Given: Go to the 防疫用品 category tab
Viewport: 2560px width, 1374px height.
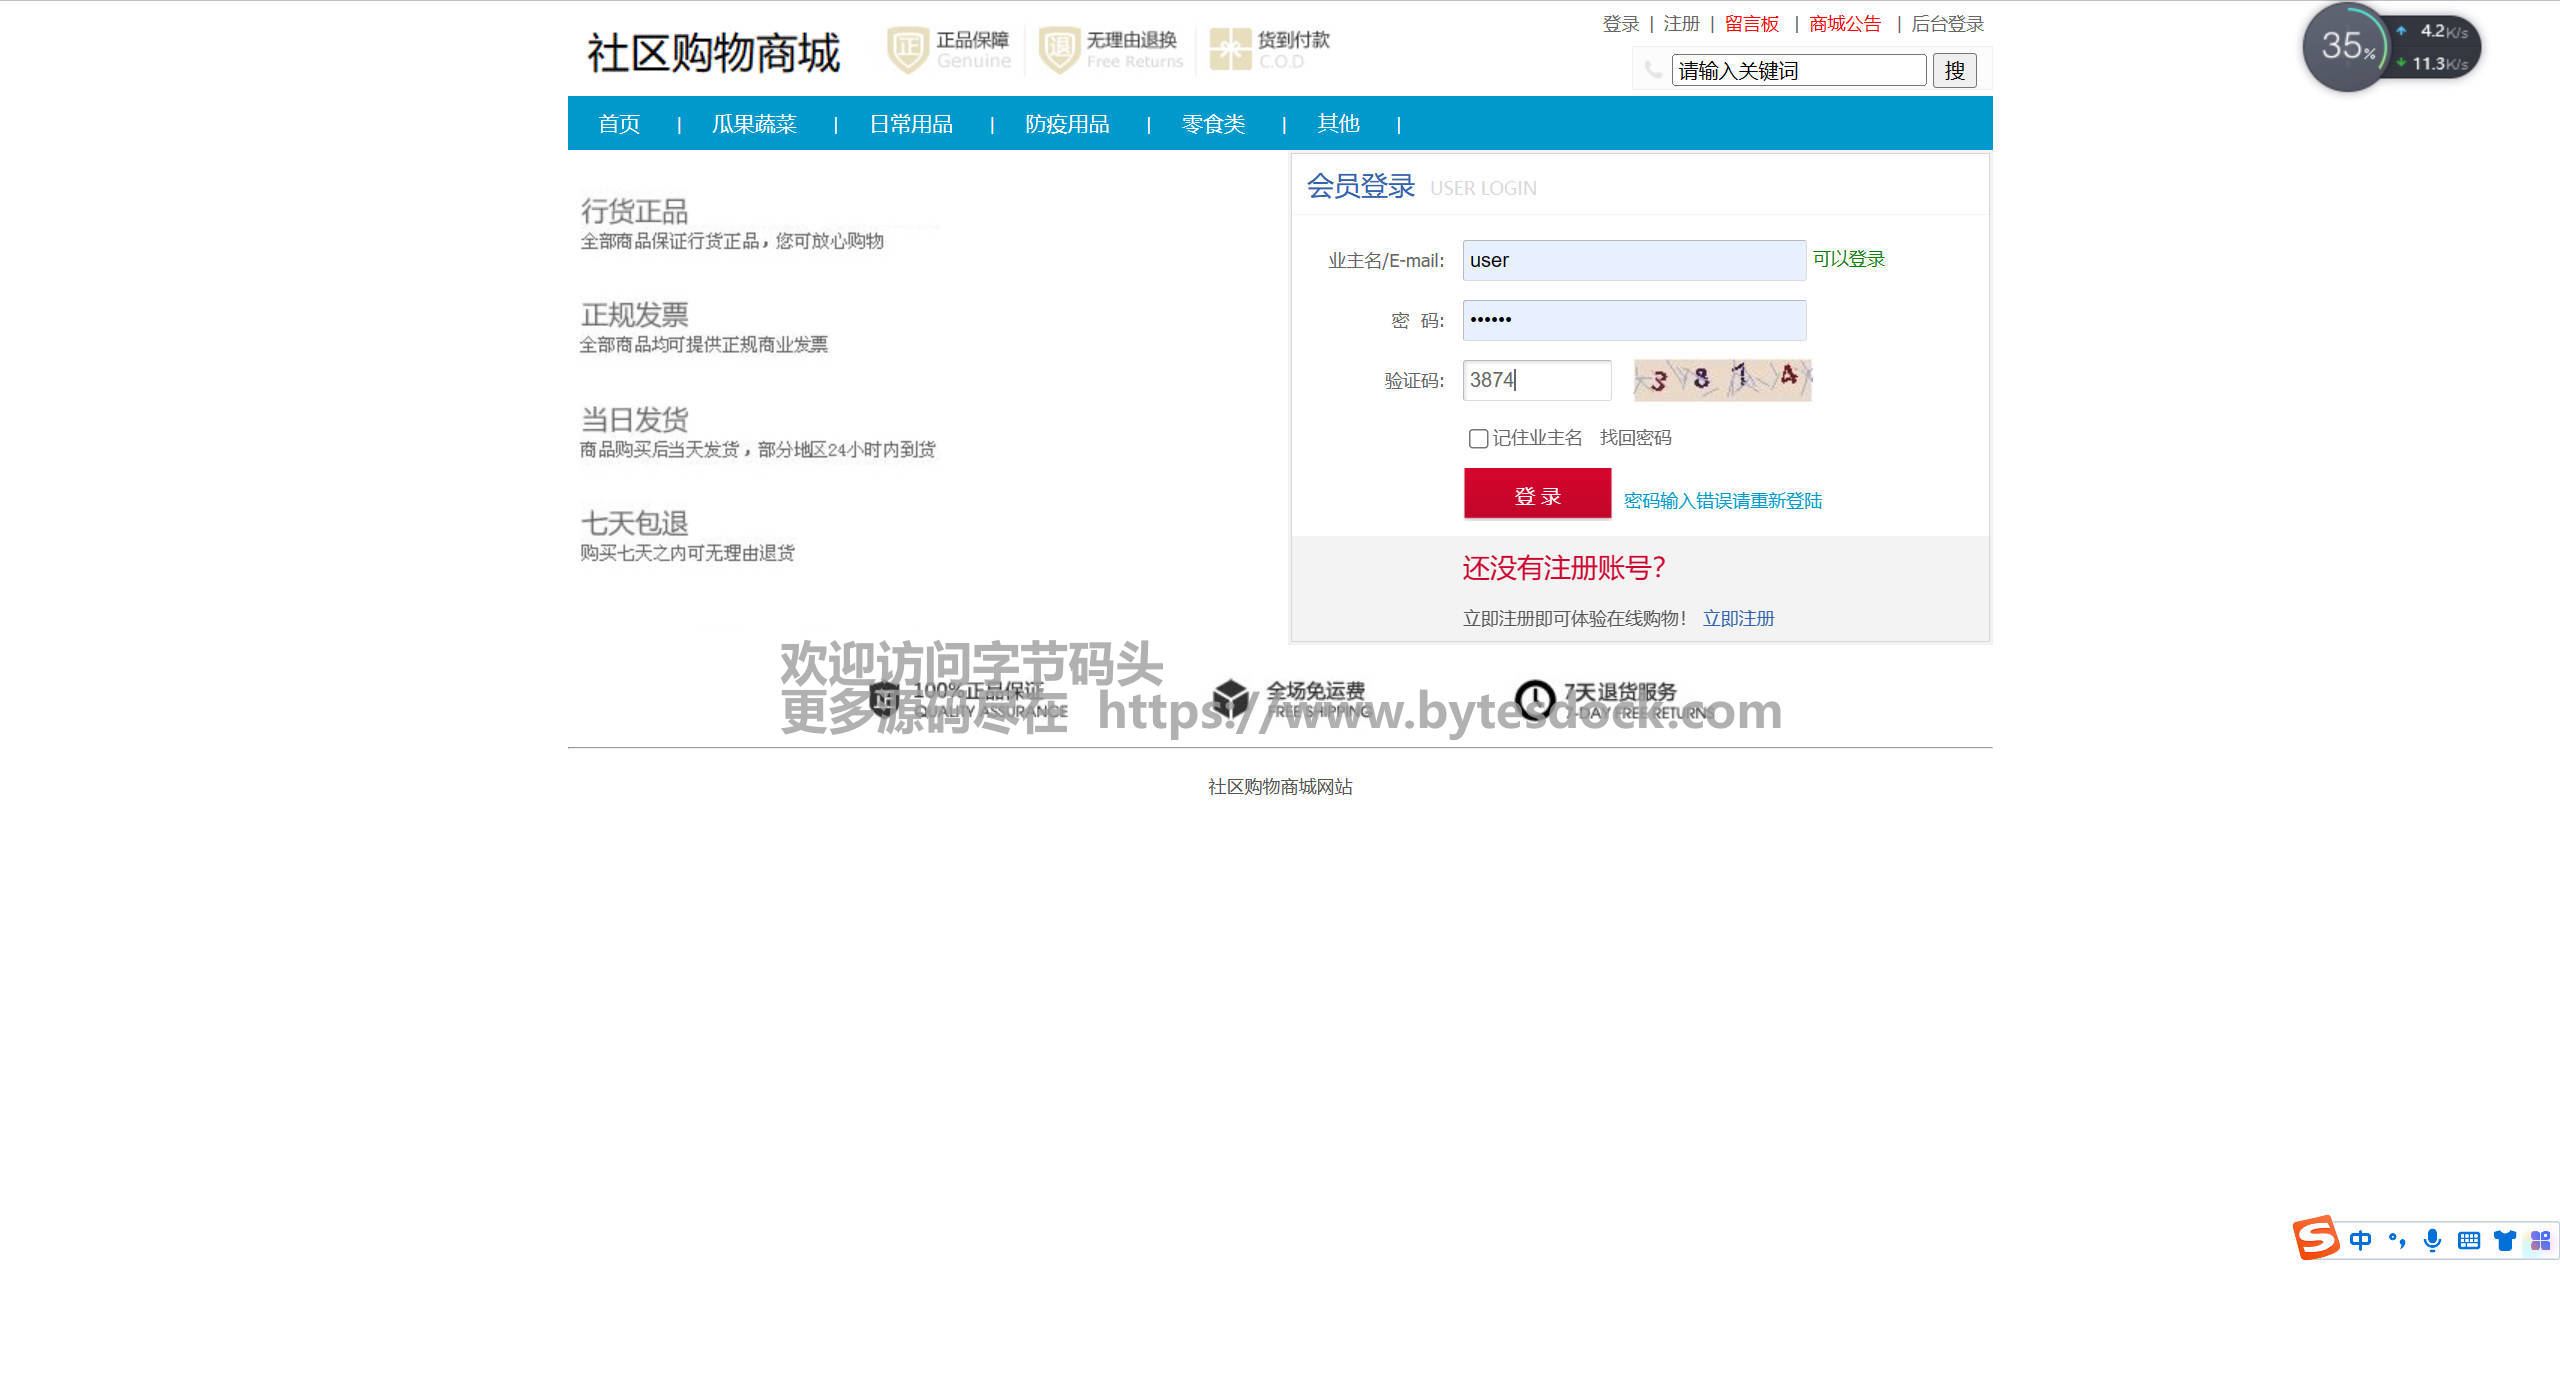Looking at the screenshot, I should tap(1067, 124).
